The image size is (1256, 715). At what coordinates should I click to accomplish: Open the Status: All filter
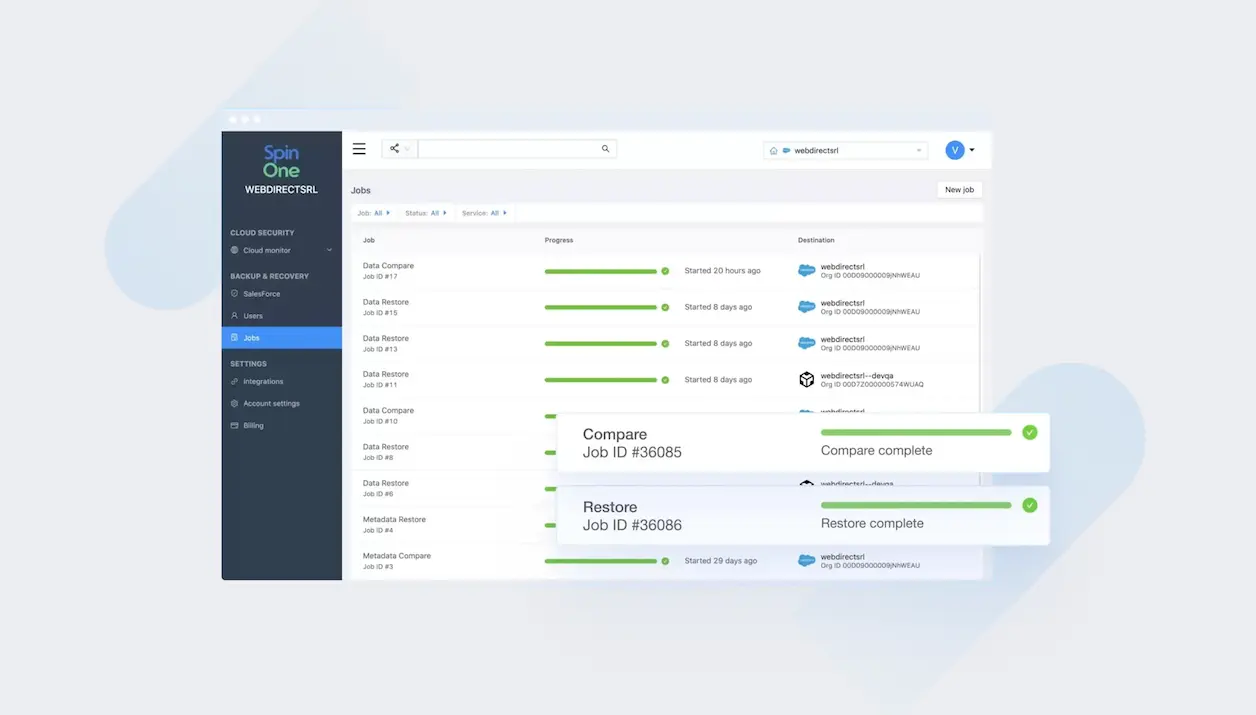click(426, 213)
